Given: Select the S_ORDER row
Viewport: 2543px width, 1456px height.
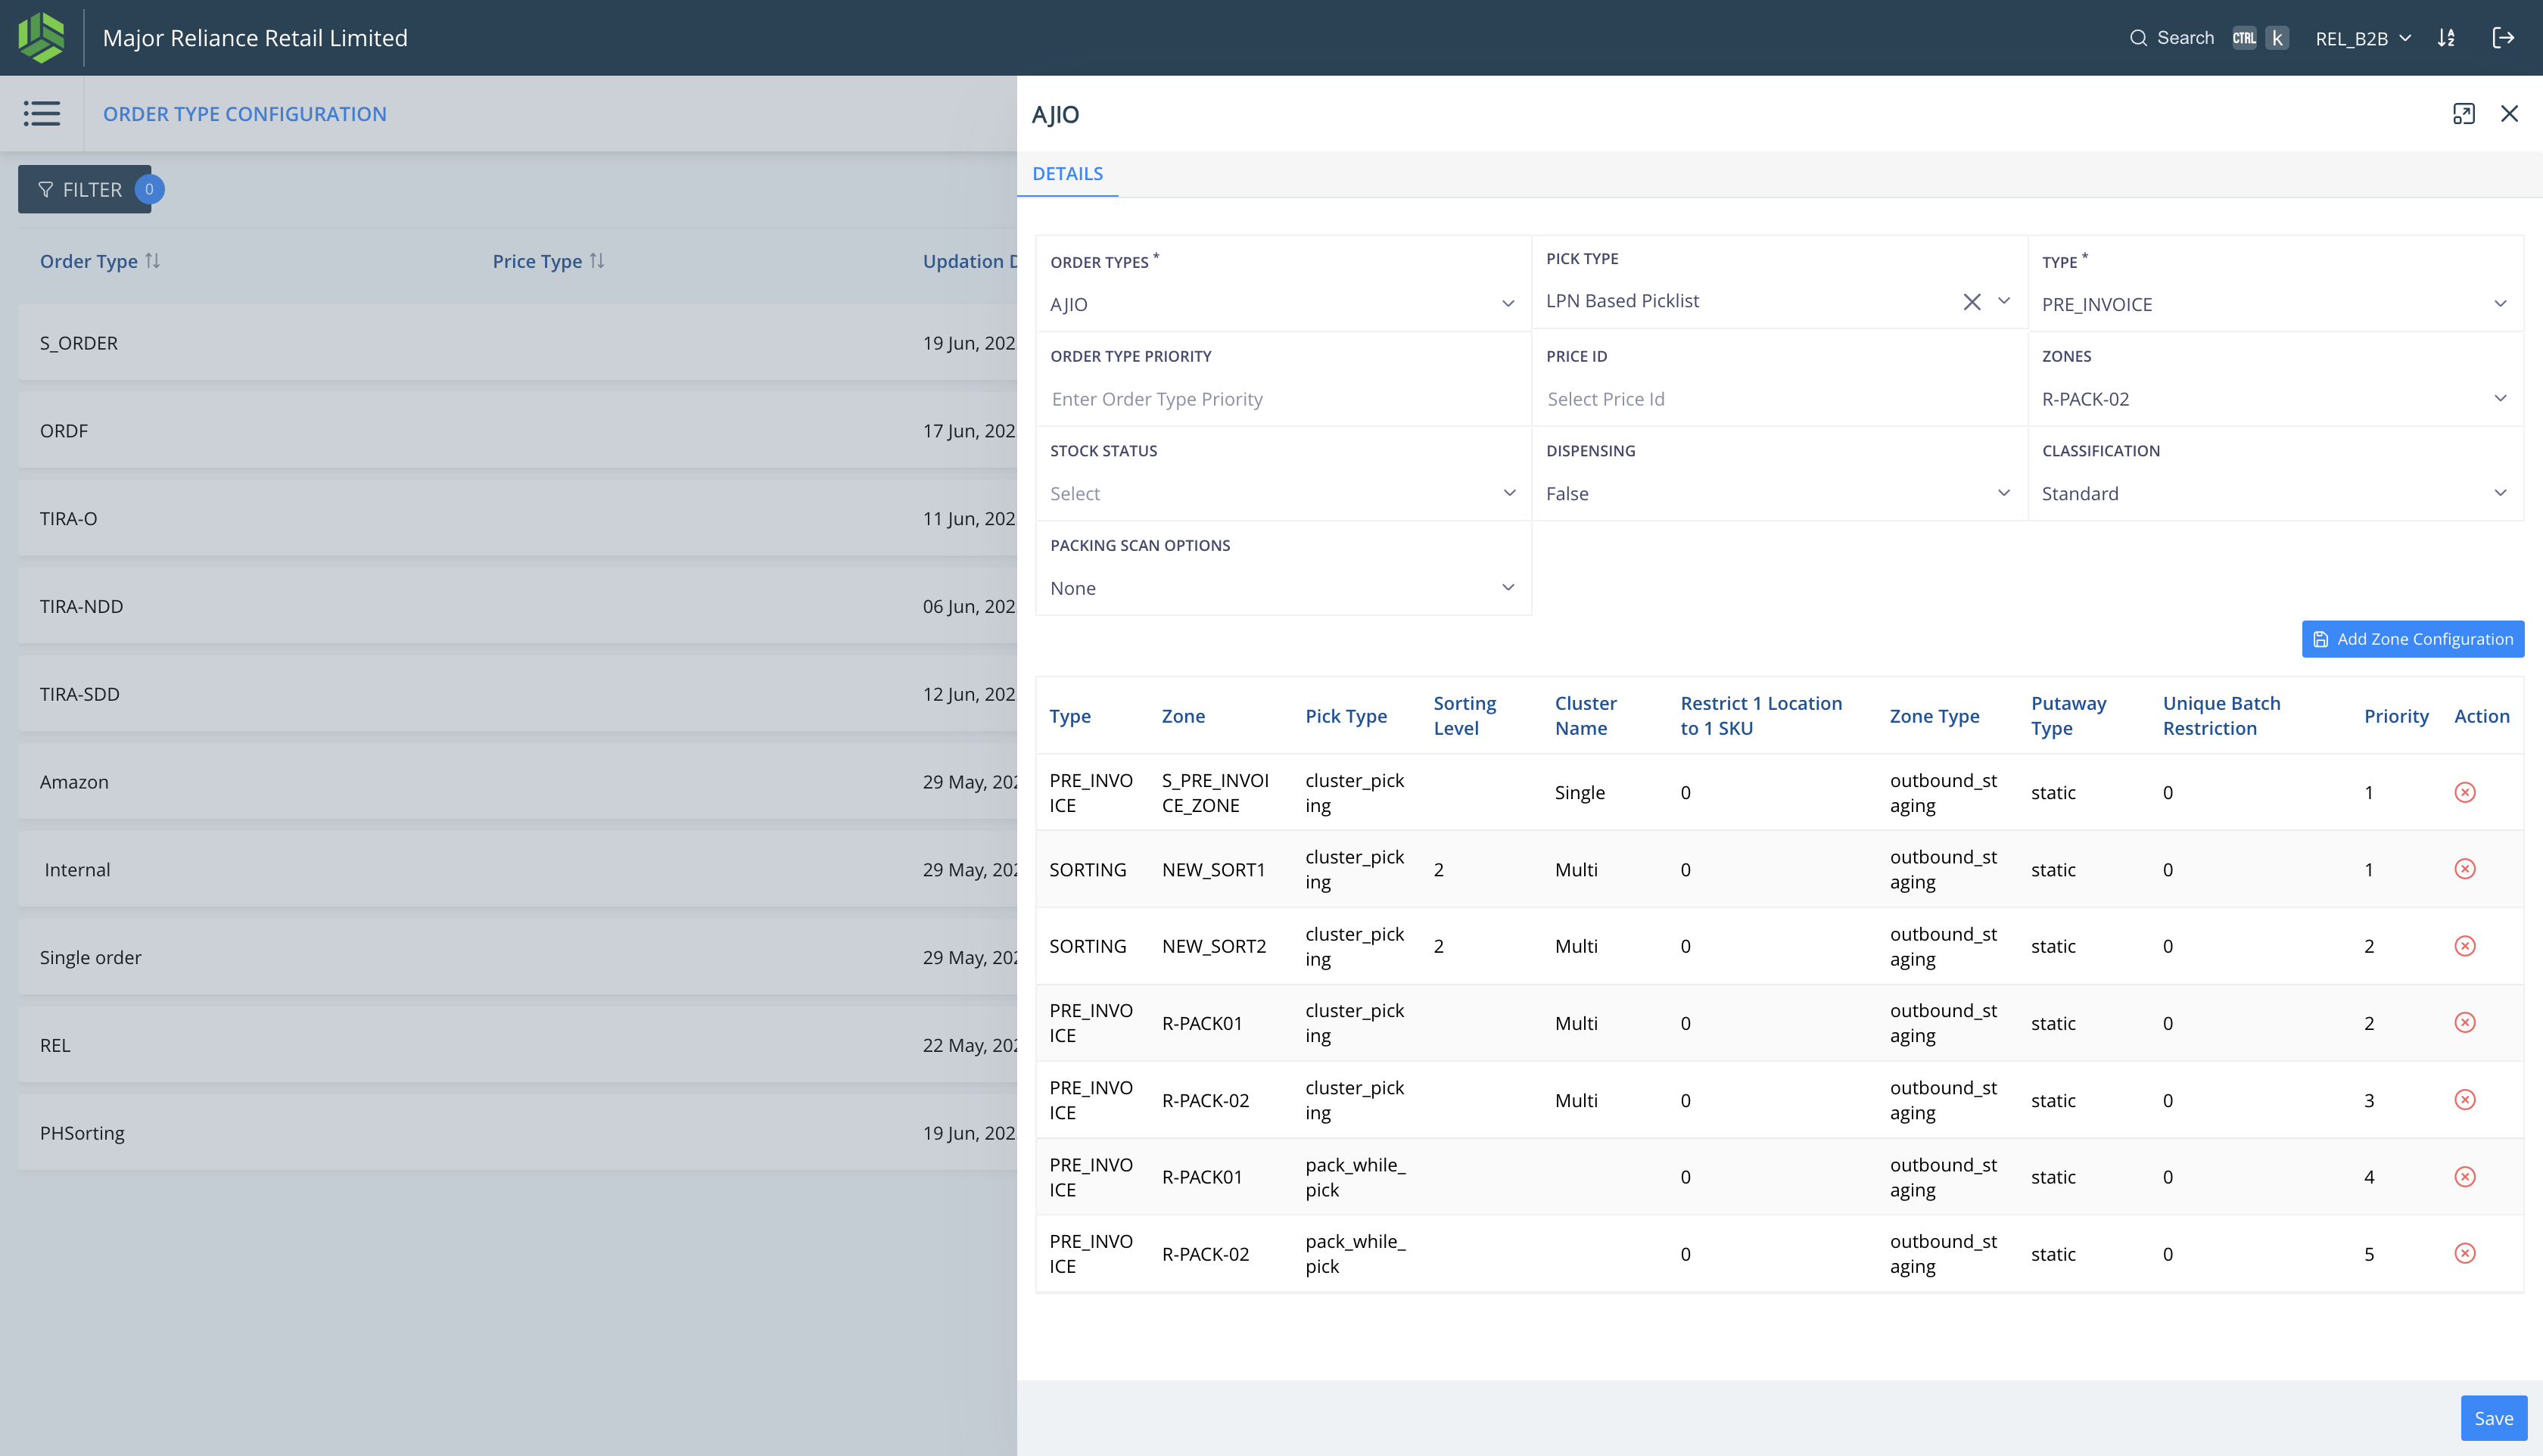Looking at the screenshot, I should (x=517, y=343).
